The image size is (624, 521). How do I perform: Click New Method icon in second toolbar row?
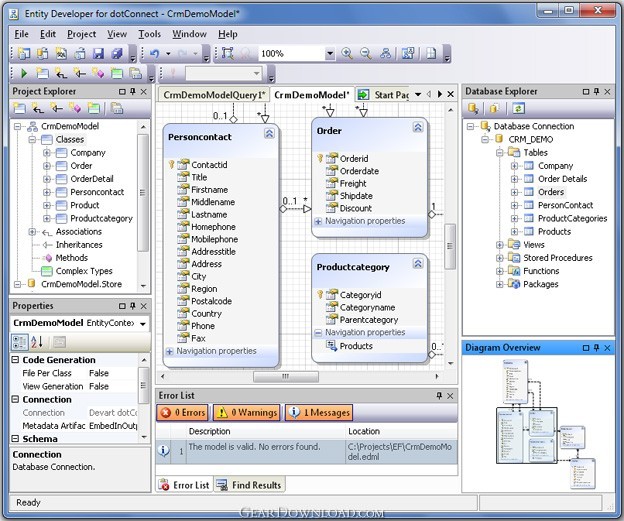98,74
